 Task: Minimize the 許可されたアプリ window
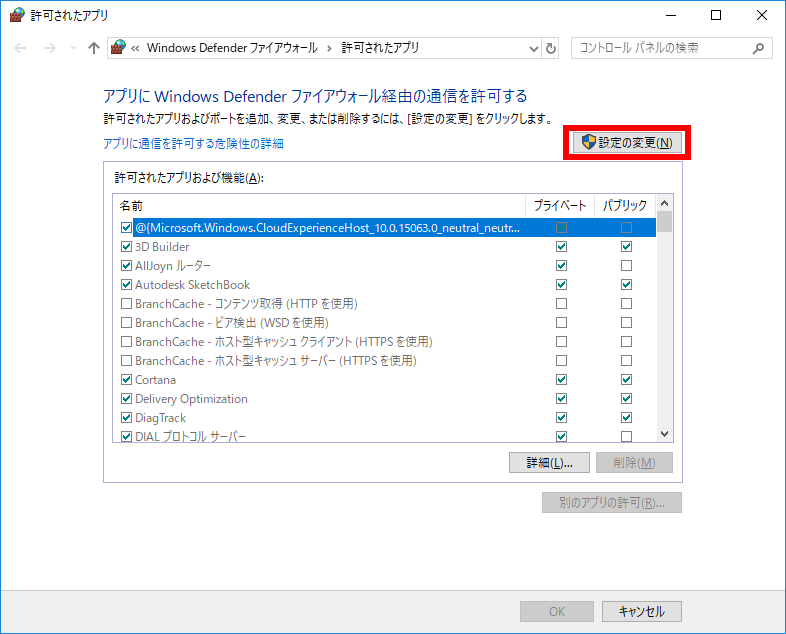[x=671, y=15]
